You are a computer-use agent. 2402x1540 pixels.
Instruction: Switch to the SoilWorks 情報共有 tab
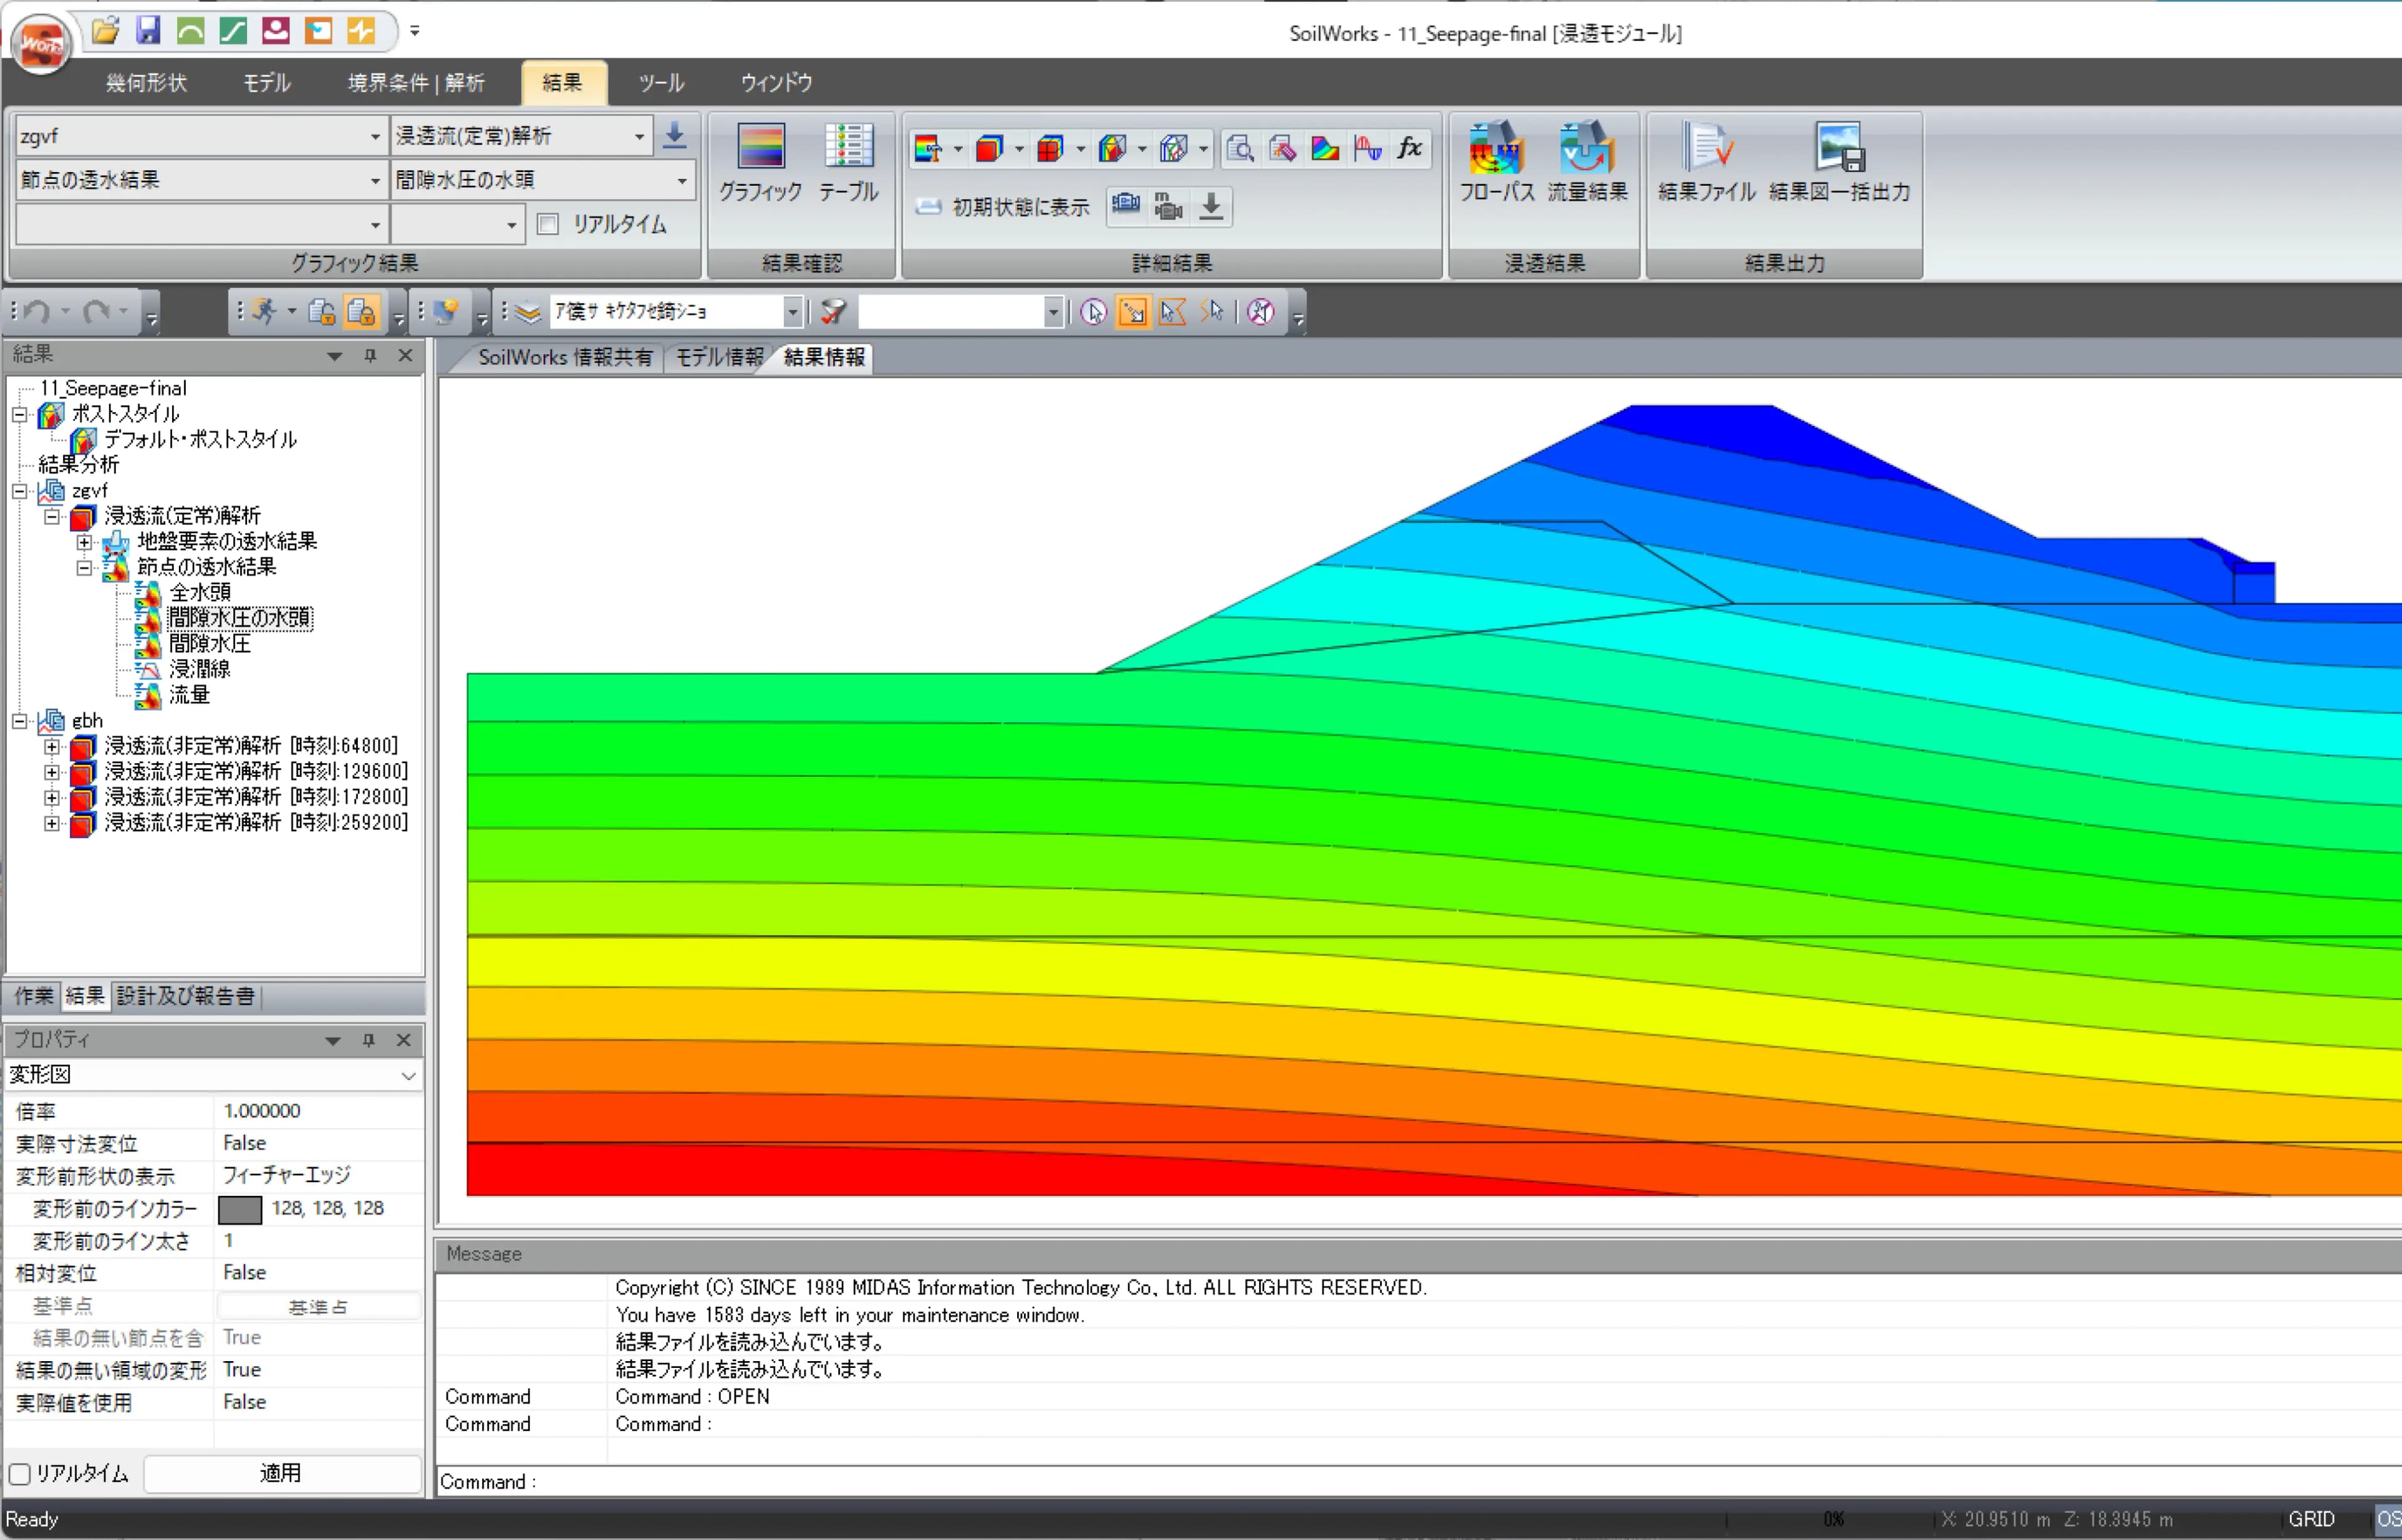[564, 358]
